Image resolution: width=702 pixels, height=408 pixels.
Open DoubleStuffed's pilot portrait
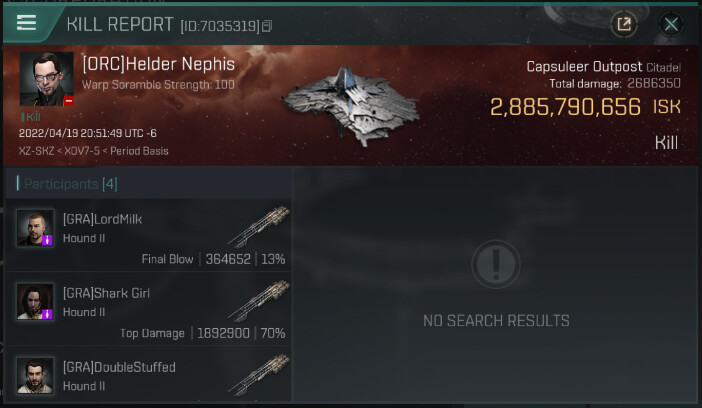[35, 375]
